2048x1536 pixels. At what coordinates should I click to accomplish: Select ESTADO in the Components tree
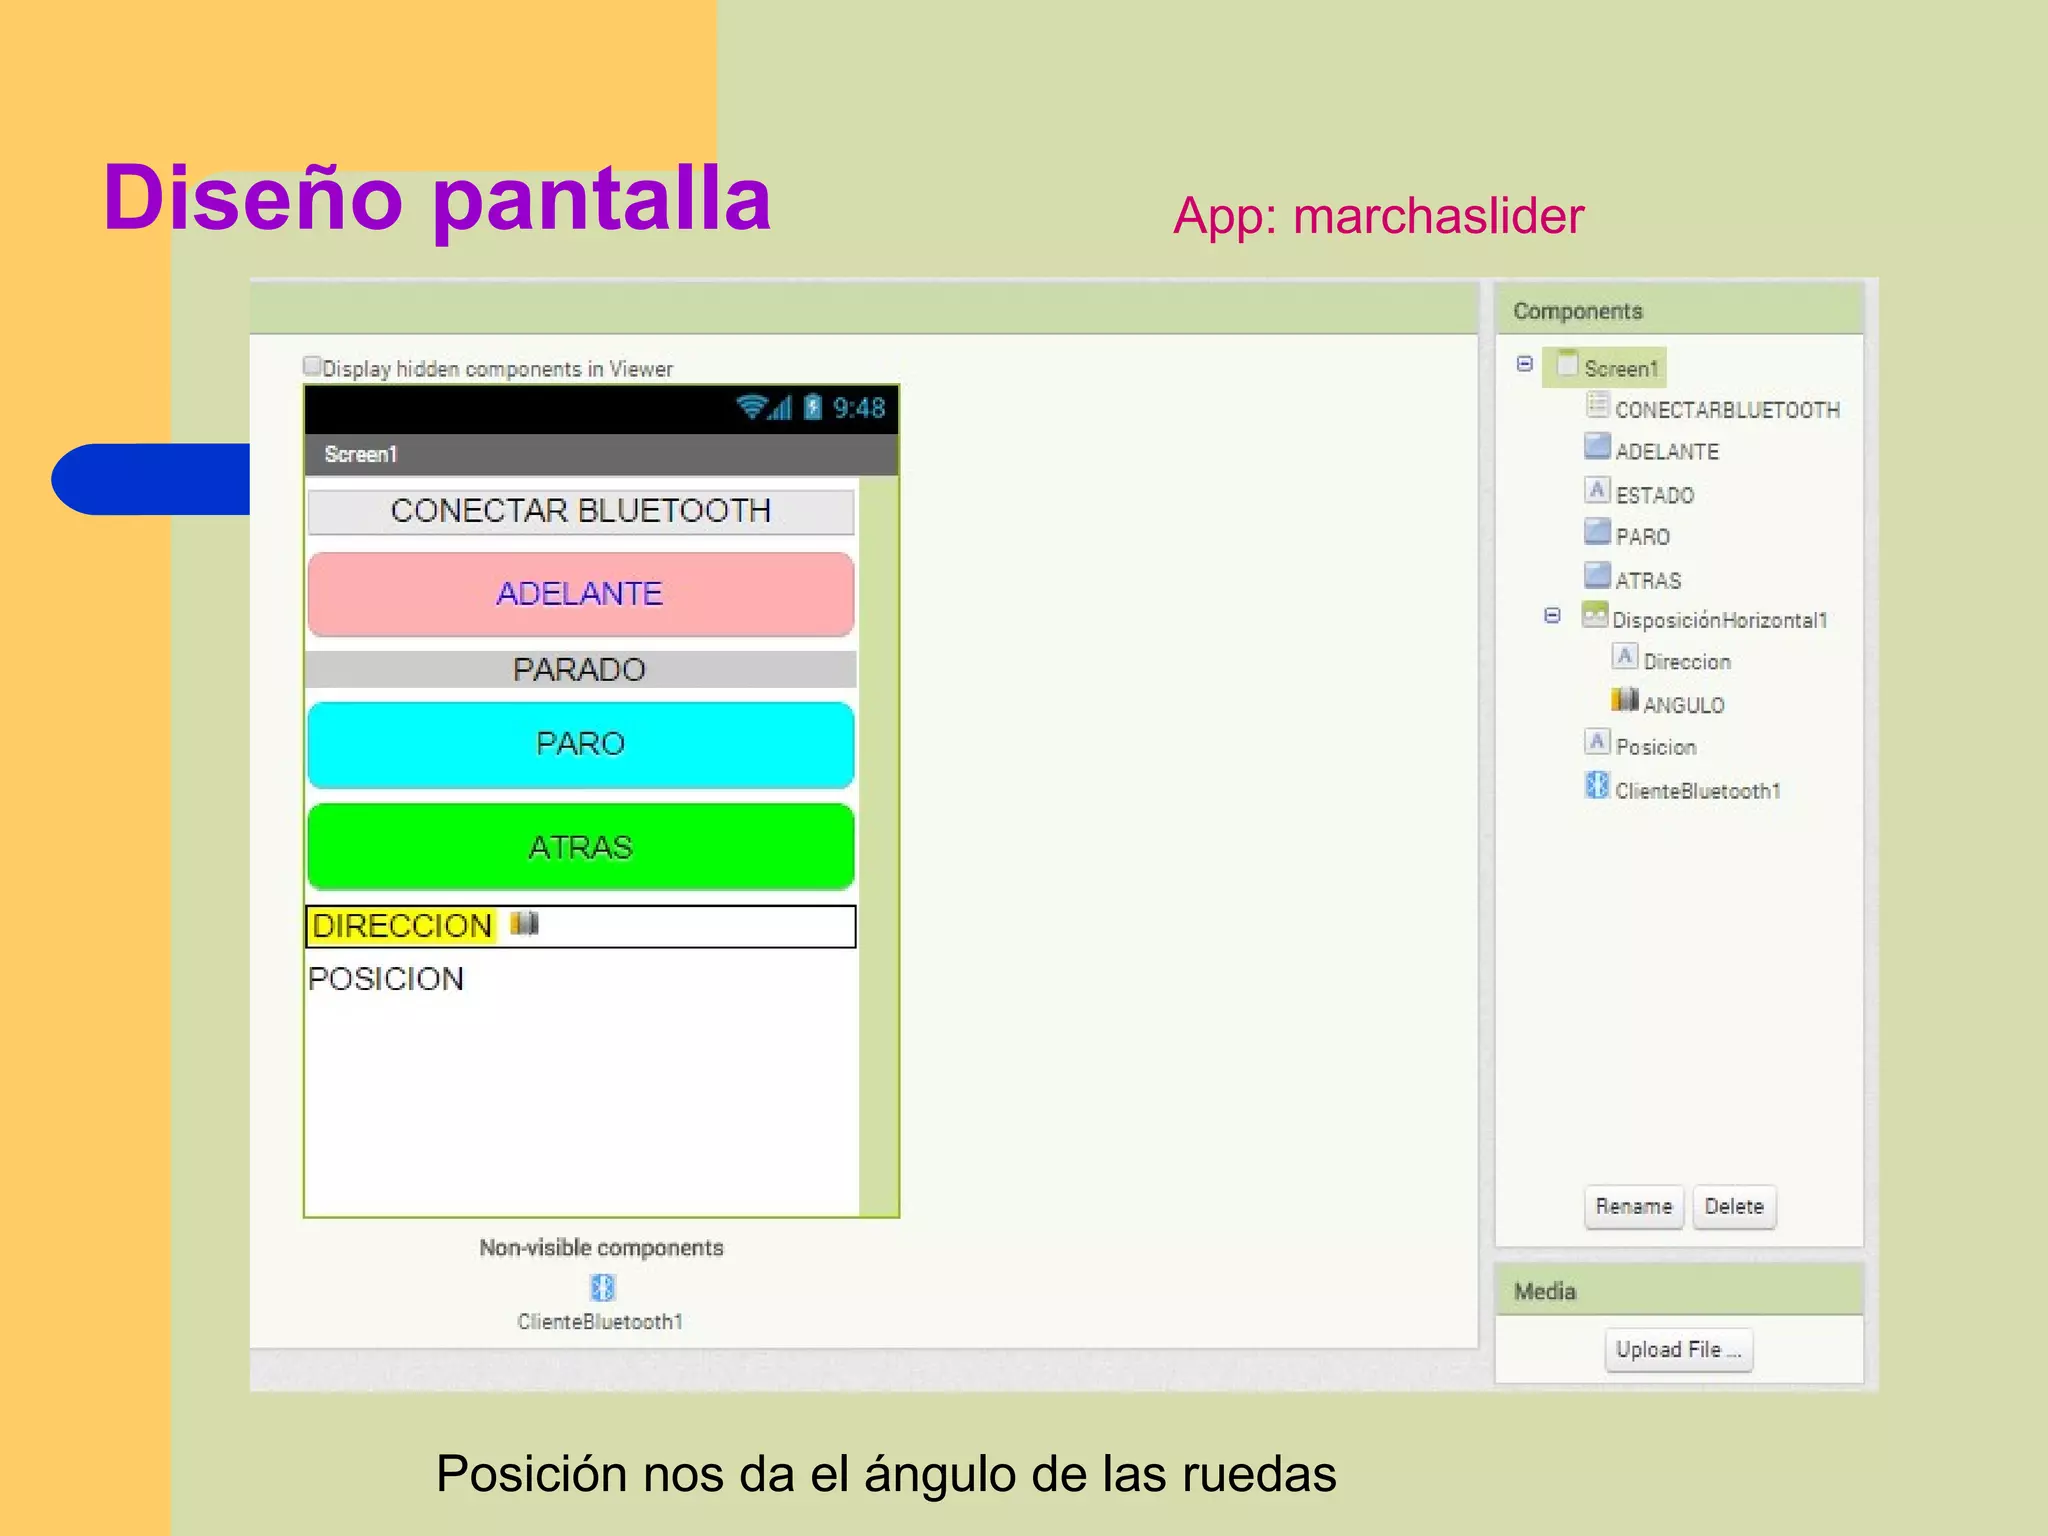1655,496
